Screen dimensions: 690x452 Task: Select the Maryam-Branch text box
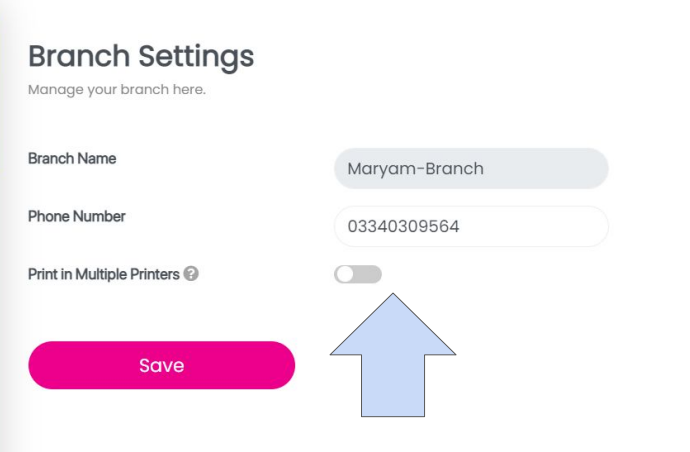tap(471, 169)
